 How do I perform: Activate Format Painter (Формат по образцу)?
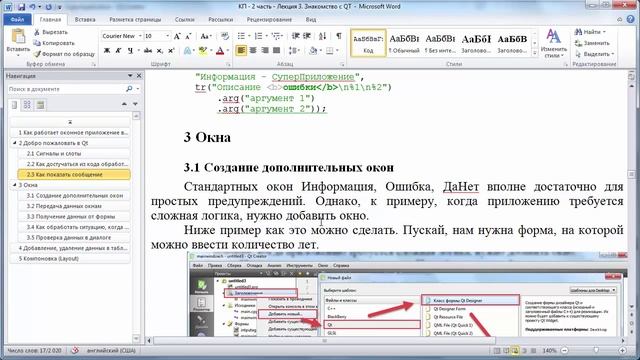tap(64, 54)
